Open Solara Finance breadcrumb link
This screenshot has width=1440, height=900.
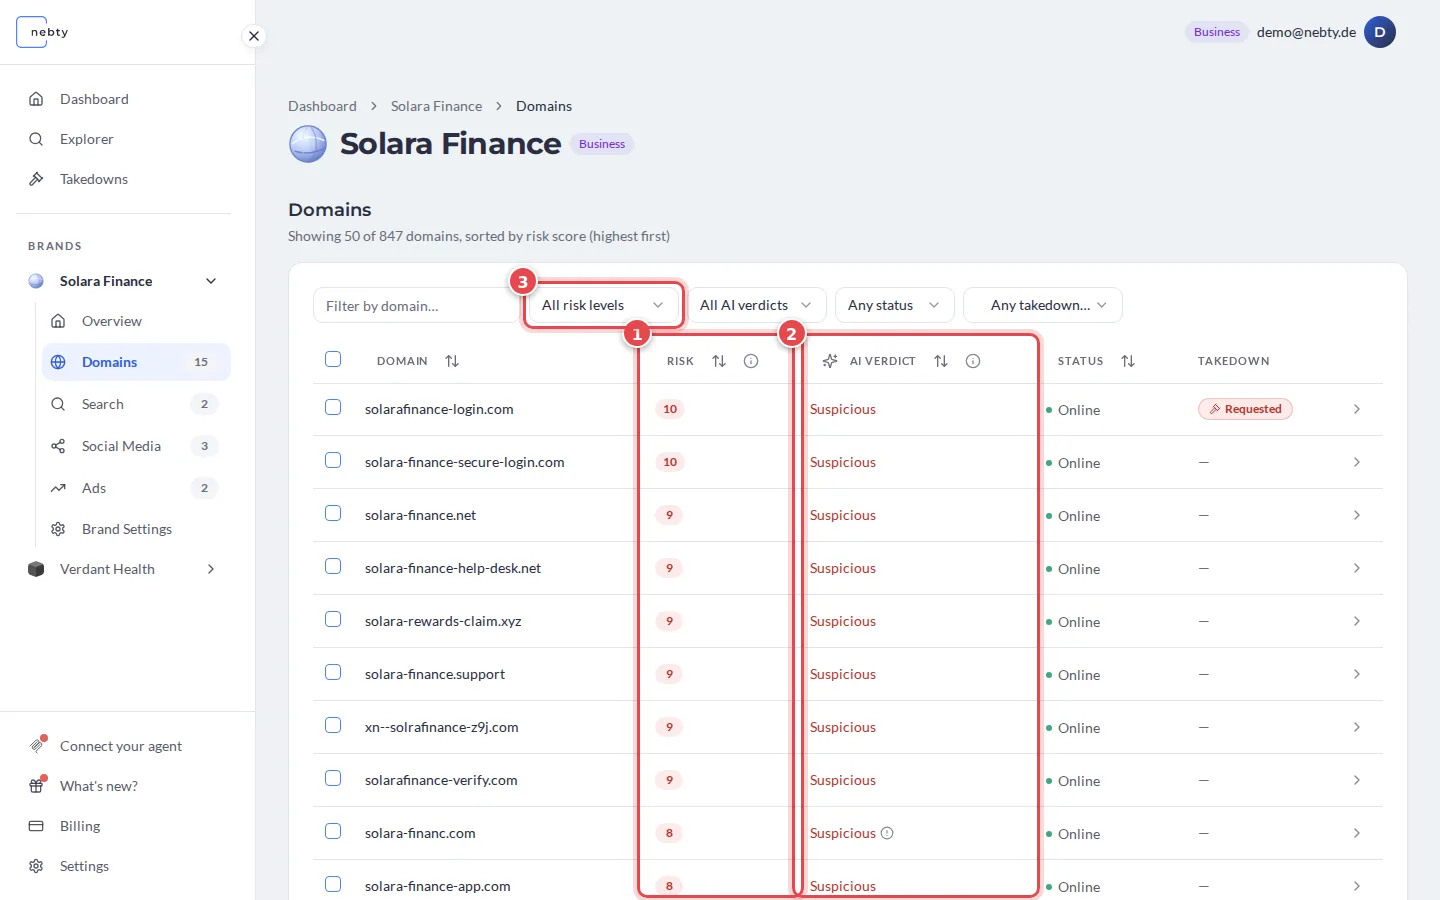[x=436, y=106]
